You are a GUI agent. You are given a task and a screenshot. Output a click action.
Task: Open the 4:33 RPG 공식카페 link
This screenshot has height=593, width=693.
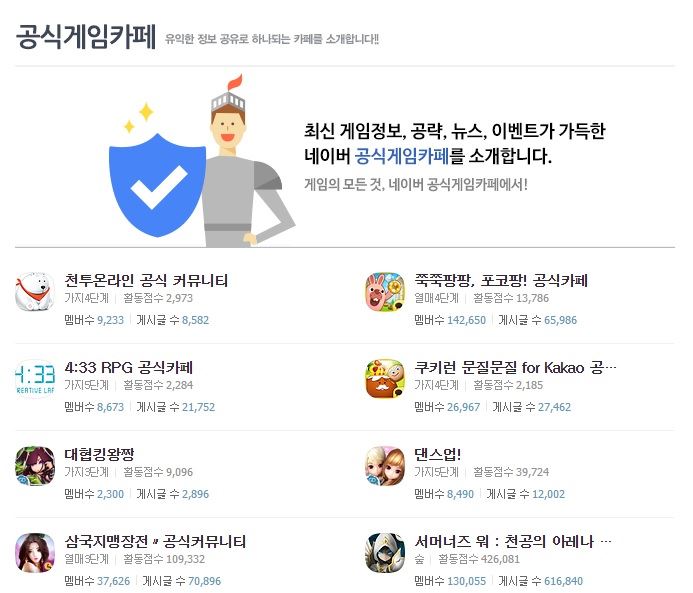pyautogui.click(x=129, y=368)
